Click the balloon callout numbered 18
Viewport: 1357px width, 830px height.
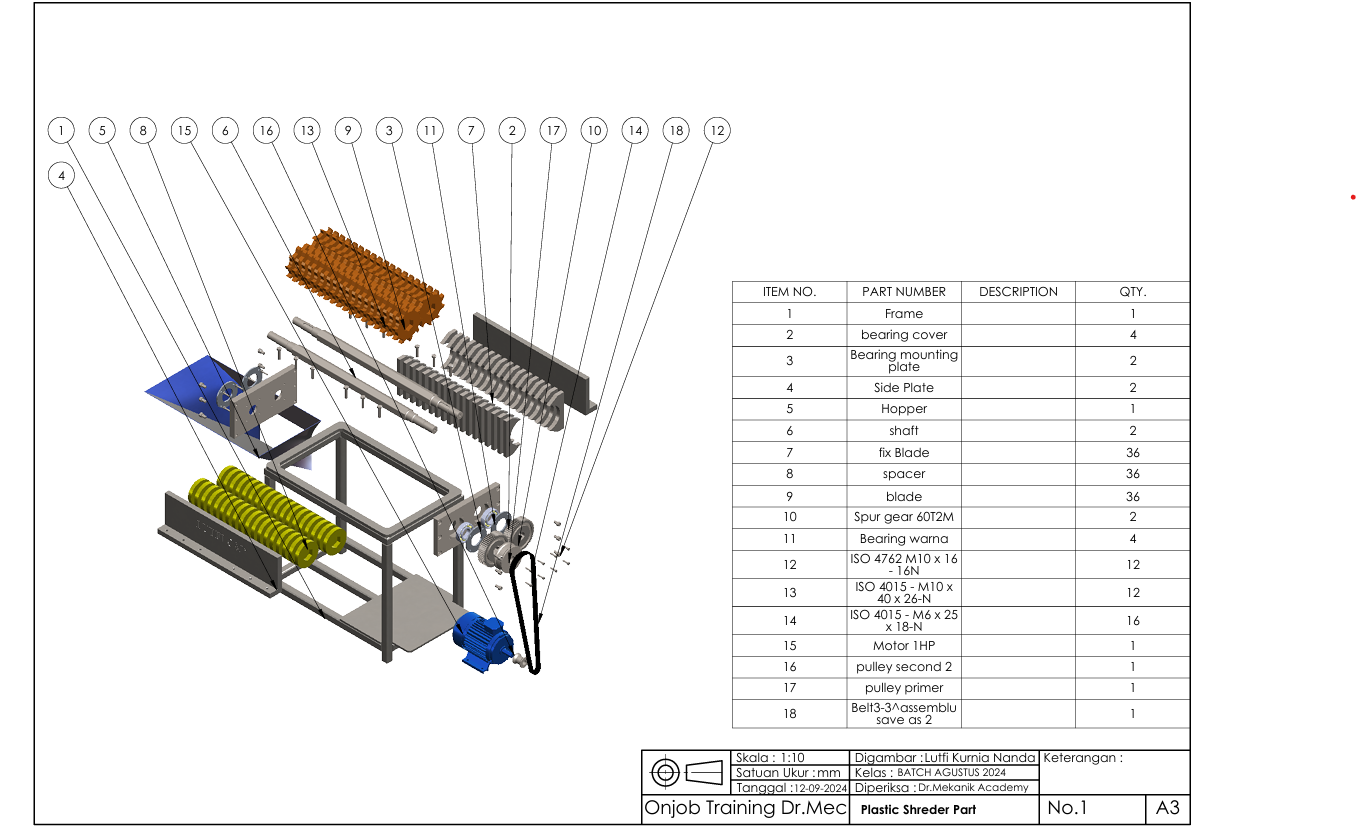(x=675, y=130)
